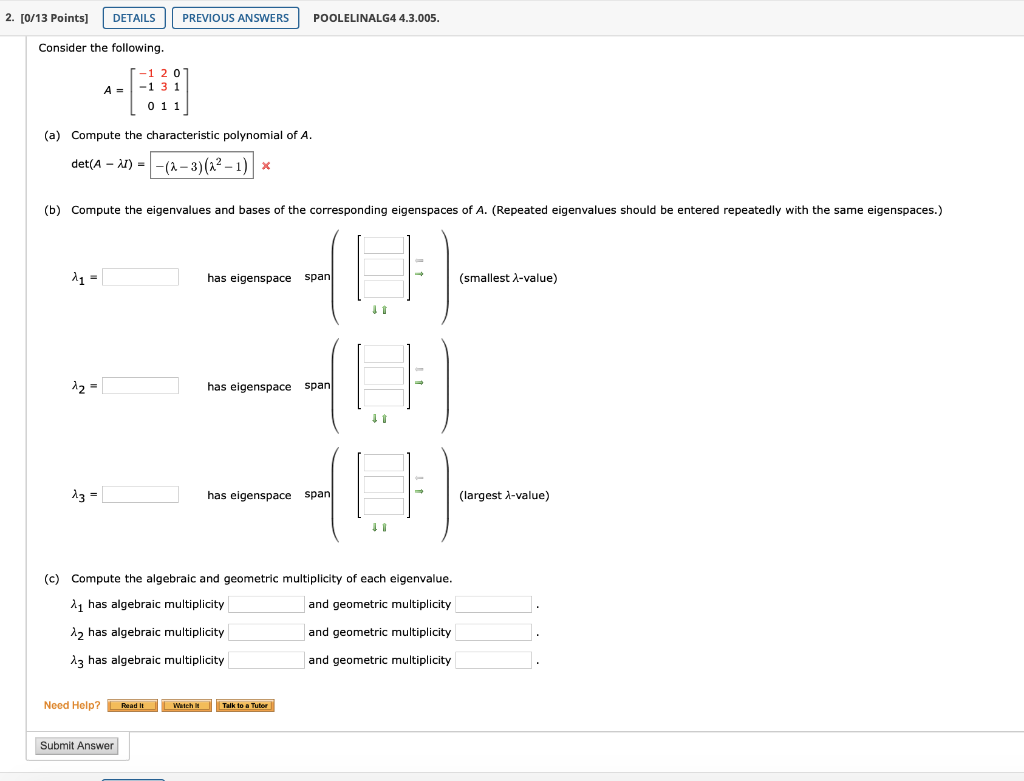Click the characteristic polynomial answer box
The width and height of the screenshot is (1024, 781).
pos(202,165)
